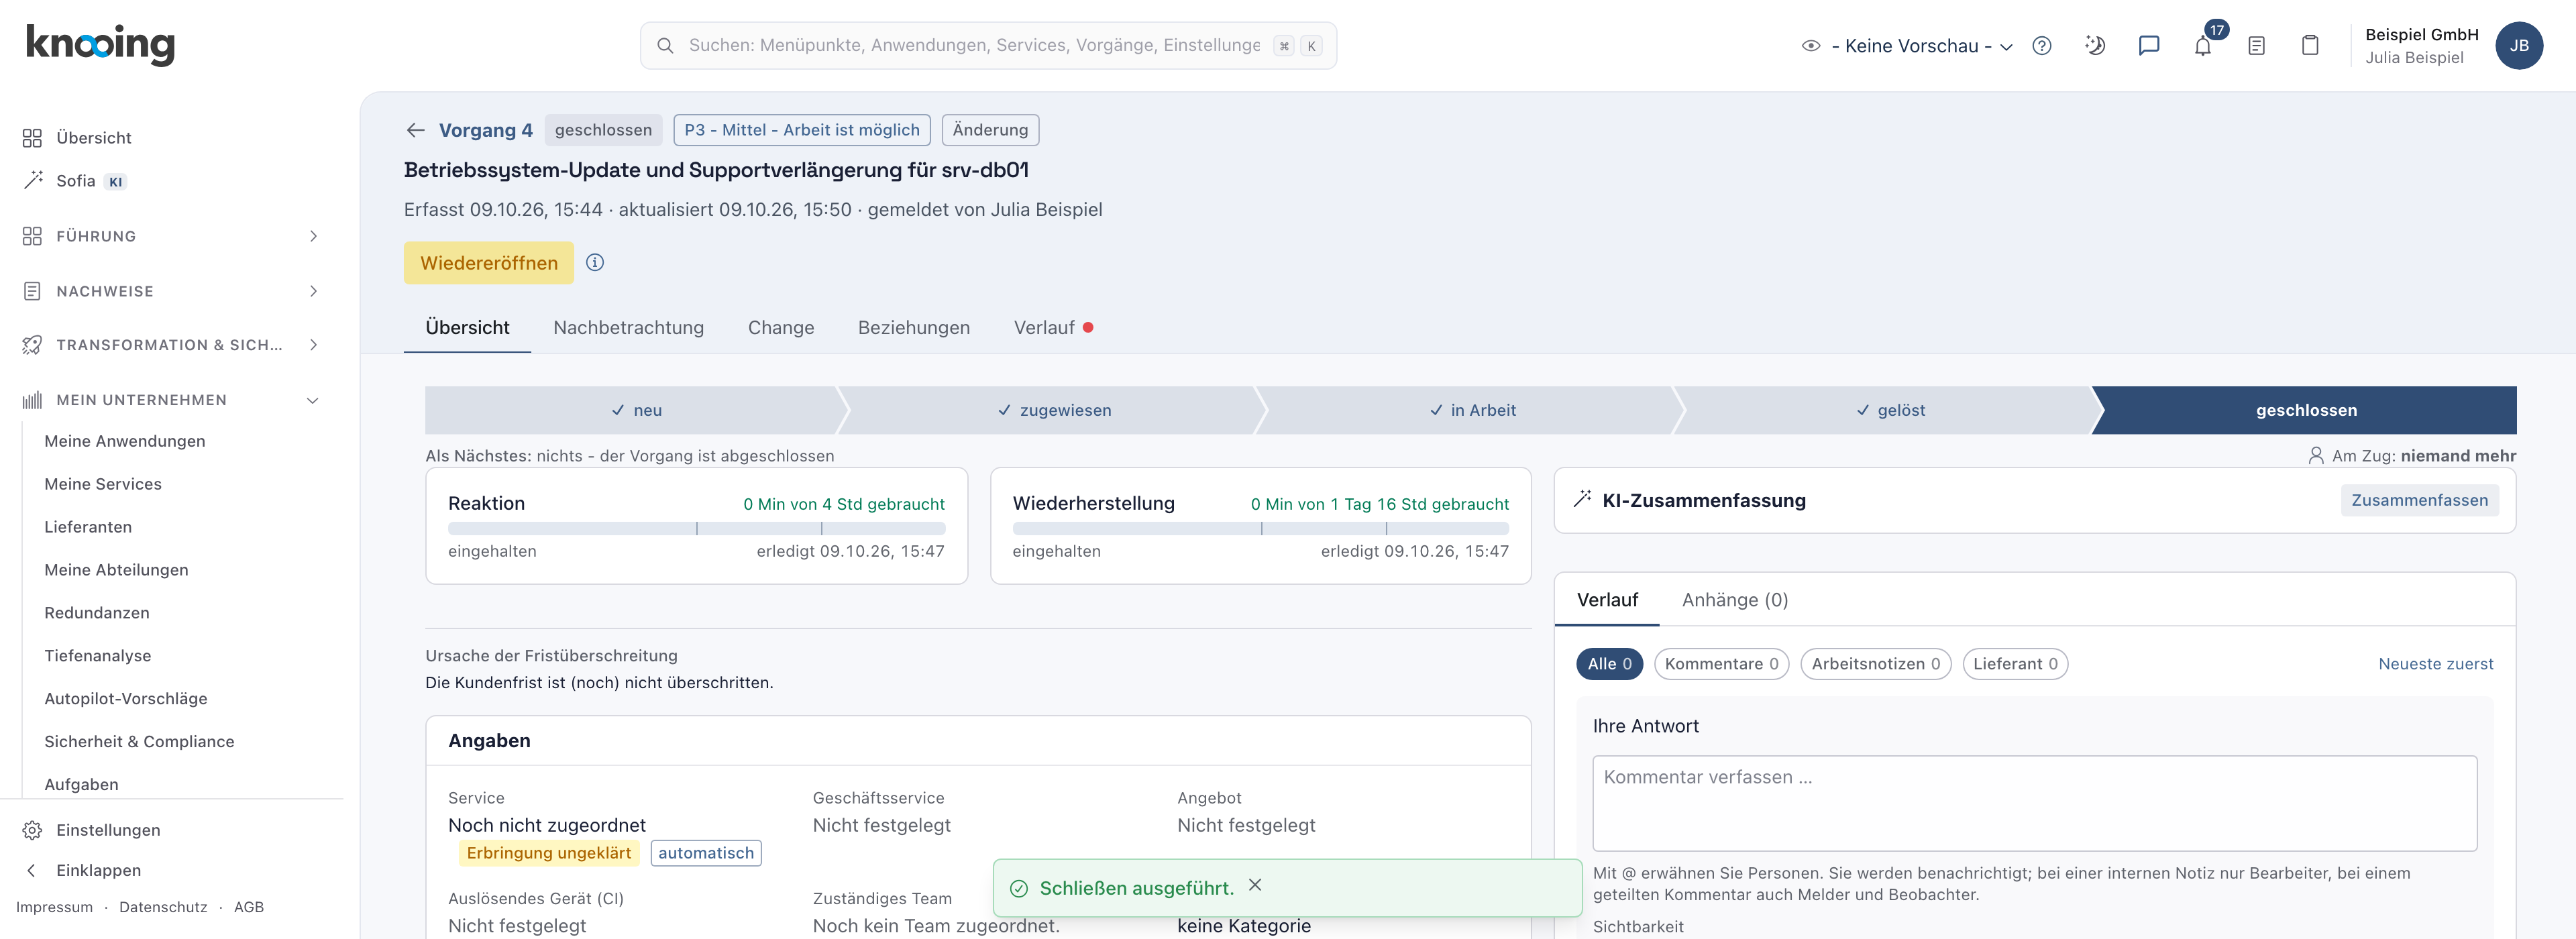This screenshot has height=939, width=2576.
Task: Click the Wiedereröffnen button
Action: click(x=489, y=263)
